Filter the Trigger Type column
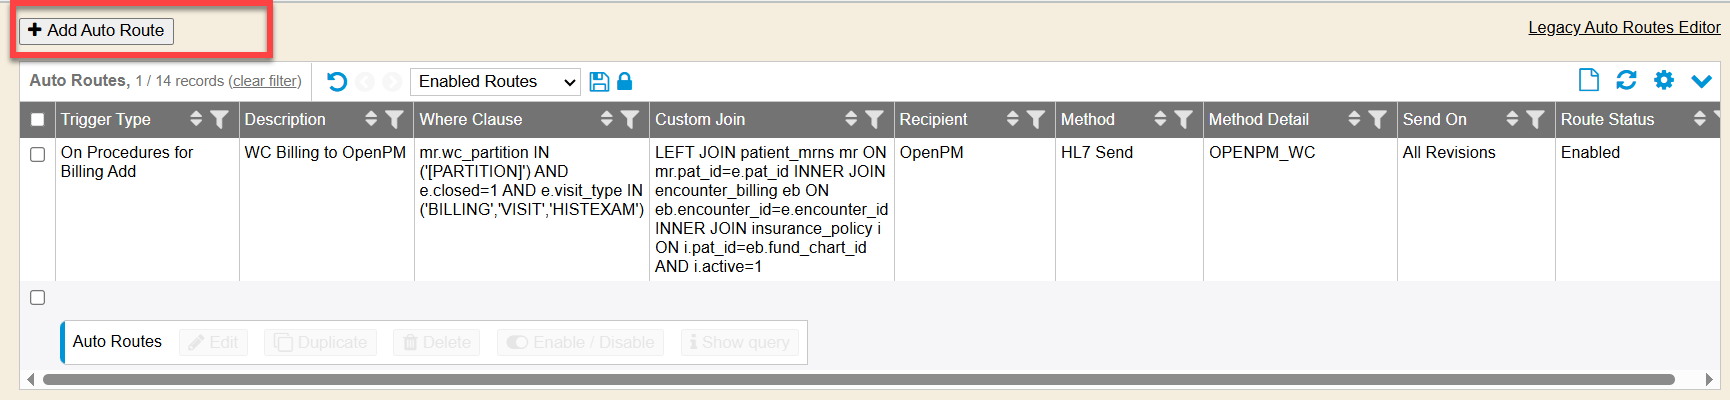This screenshot has width=1730, height=400. tap(220, 120)
